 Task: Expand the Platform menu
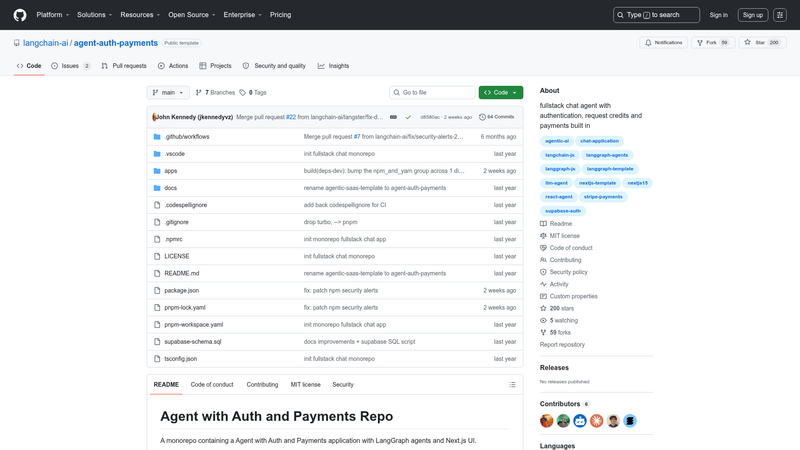point(53,15)
